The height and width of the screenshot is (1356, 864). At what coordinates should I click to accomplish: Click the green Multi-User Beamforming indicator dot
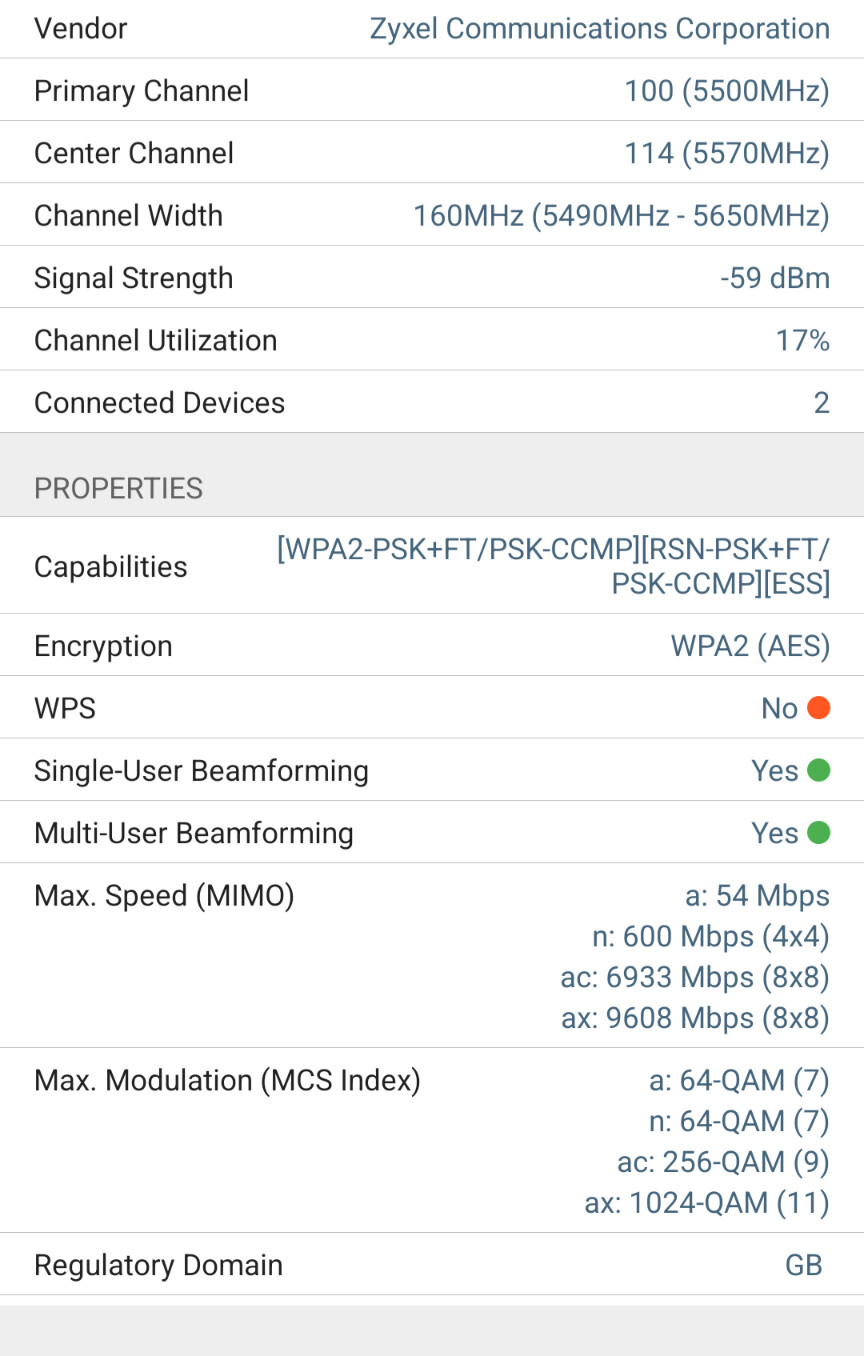click(819, 833)
